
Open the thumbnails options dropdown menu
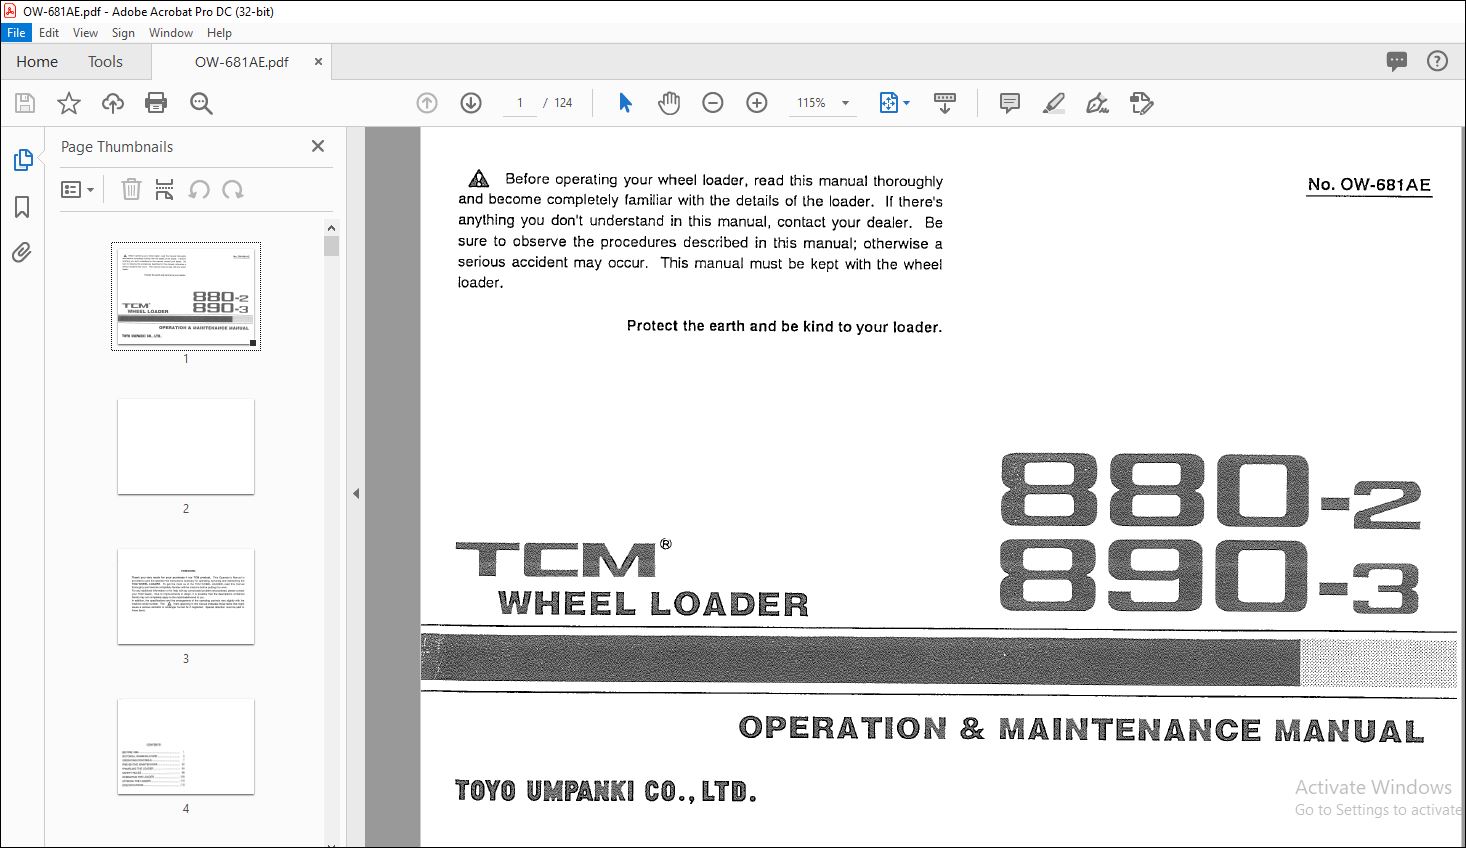78,189
